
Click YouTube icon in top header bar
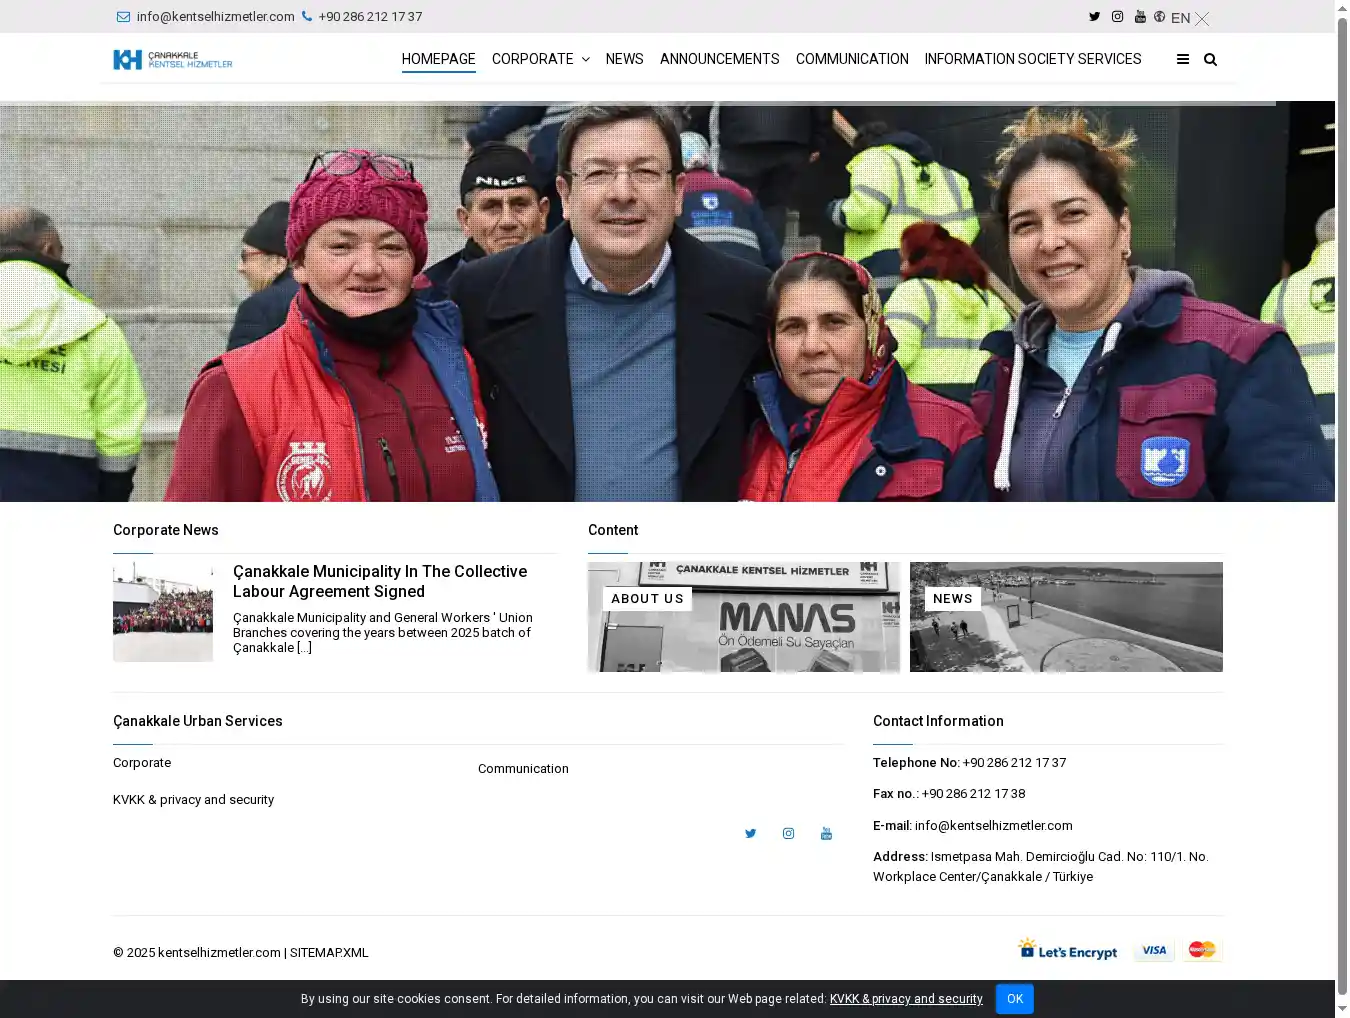click(x=1140, y=16)
